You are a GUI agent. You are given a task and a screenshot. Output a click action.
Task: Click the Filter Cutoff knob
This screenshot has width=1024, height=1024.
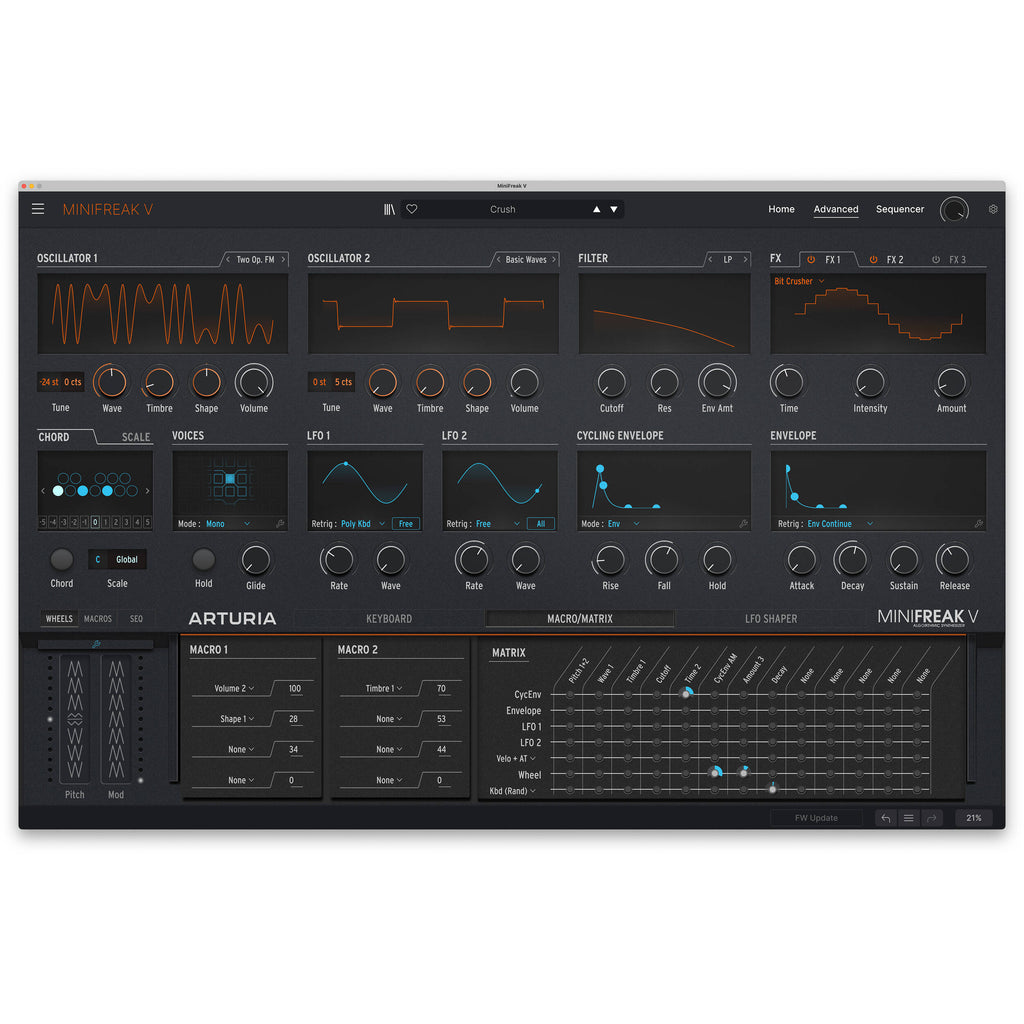point(611,382)
